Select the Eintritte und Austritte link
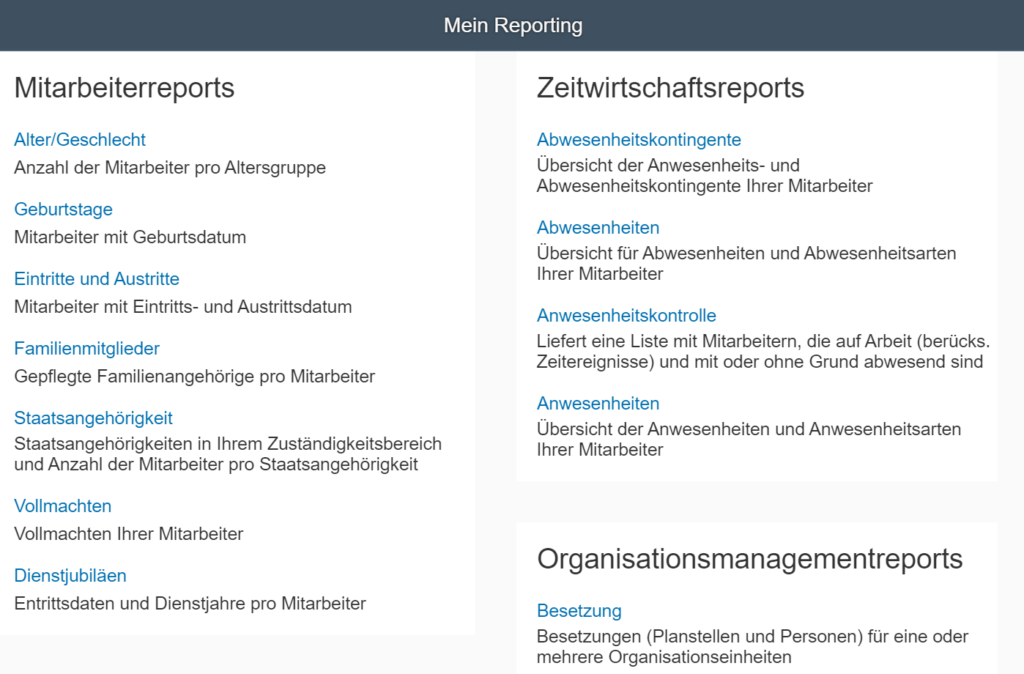Screen dimensions: 1024x674 tap(97, 279)
